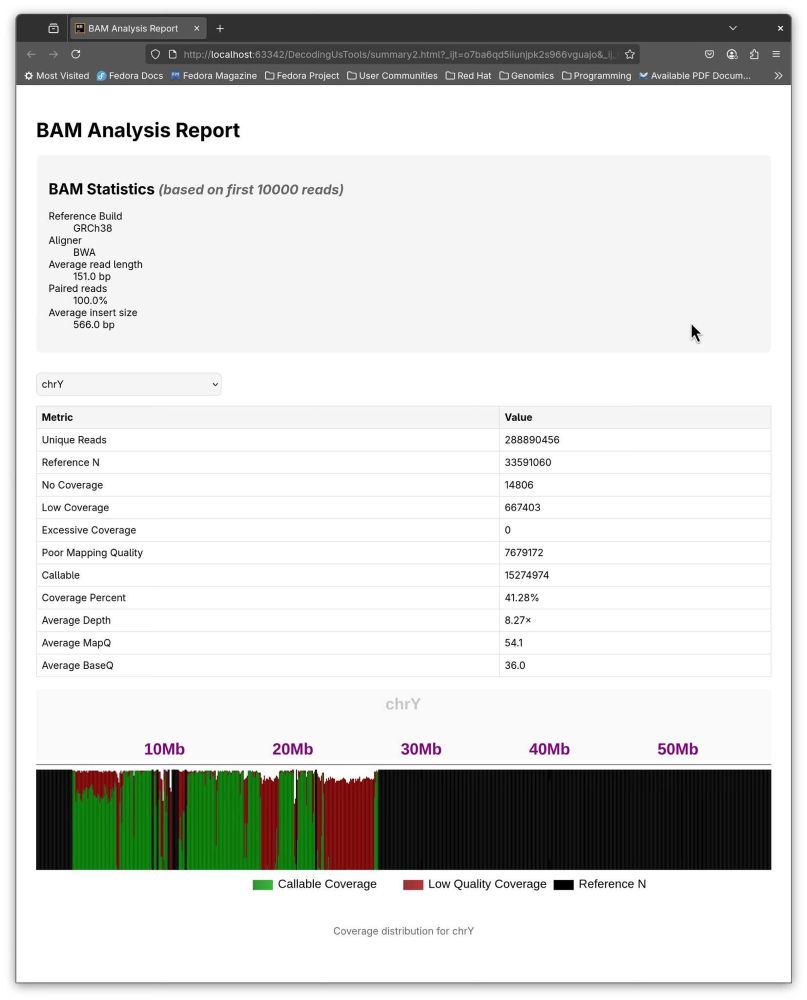Click the Average Depth value 8.27×
This screenshot has height=1000, width=807.
coord(518,621)
